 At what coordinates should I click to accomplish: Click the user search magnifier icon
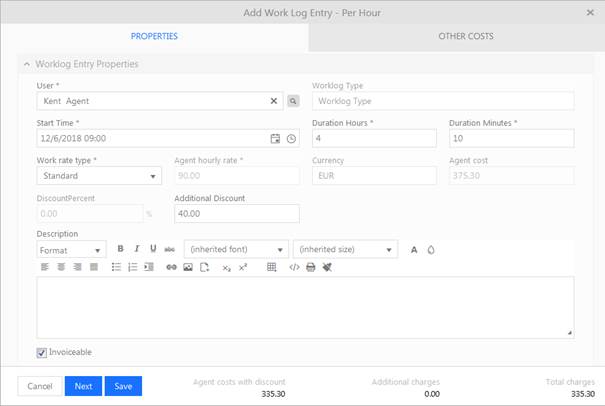click(x=293, y=101)
